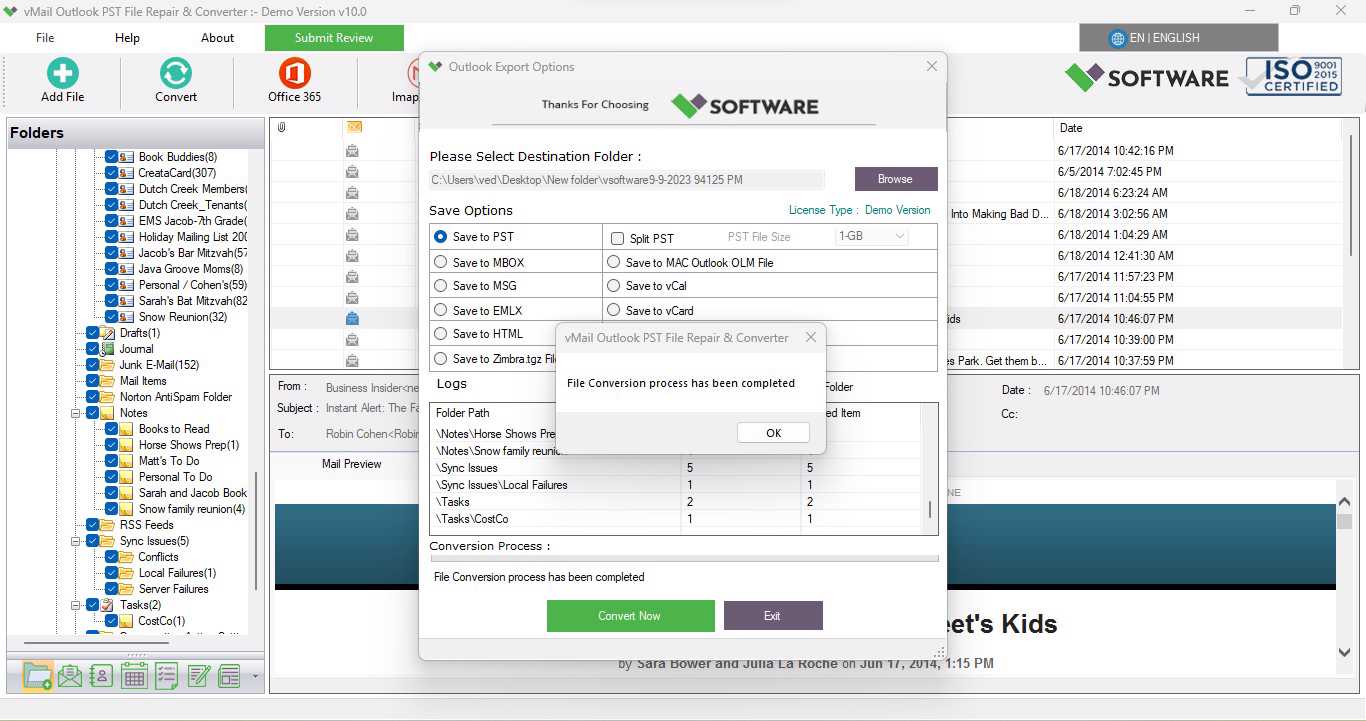Click the mail preview scroll down arrow

pyautogui.click(x=1345, y=653)
